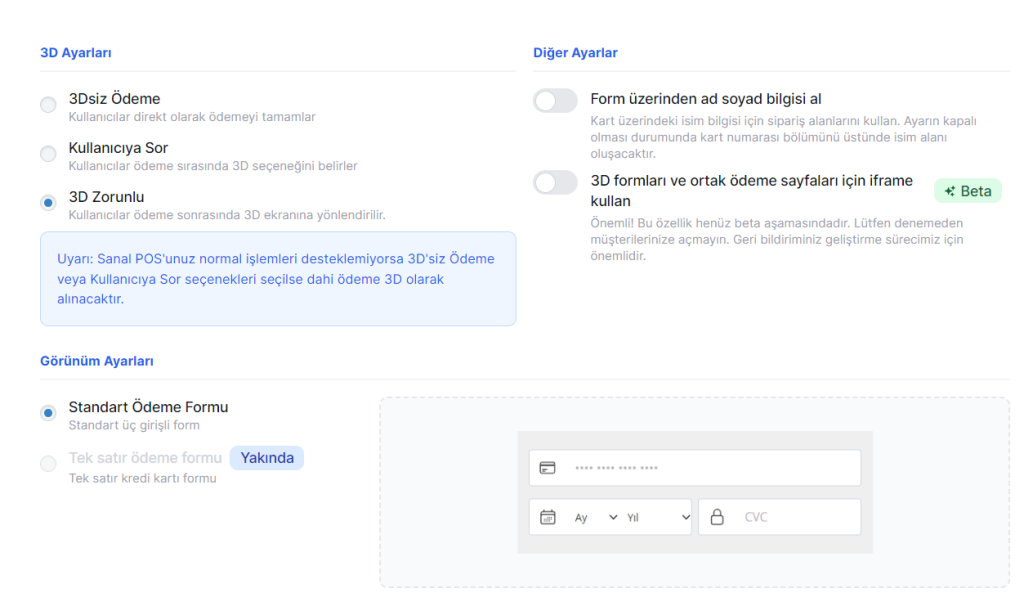Screen dimensions: 1024x615
Task: Select the Tek satır ödeme formu radio
Action: click(x=48, y=463)
